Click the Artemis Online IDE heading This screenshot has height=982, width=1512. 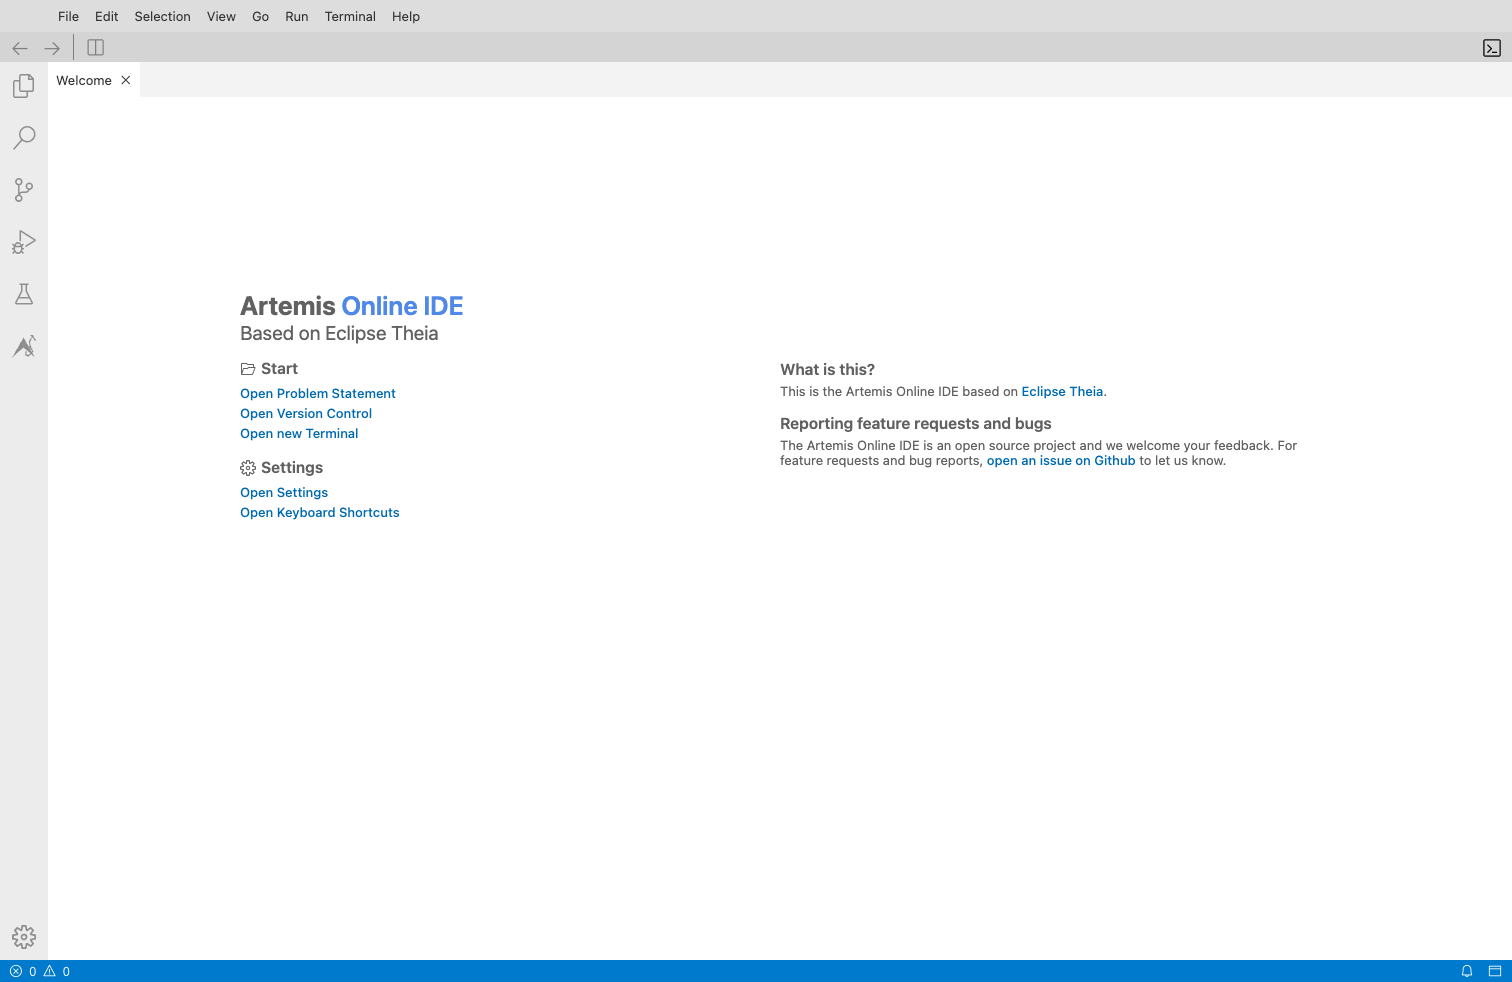click(x=352, y=306)
